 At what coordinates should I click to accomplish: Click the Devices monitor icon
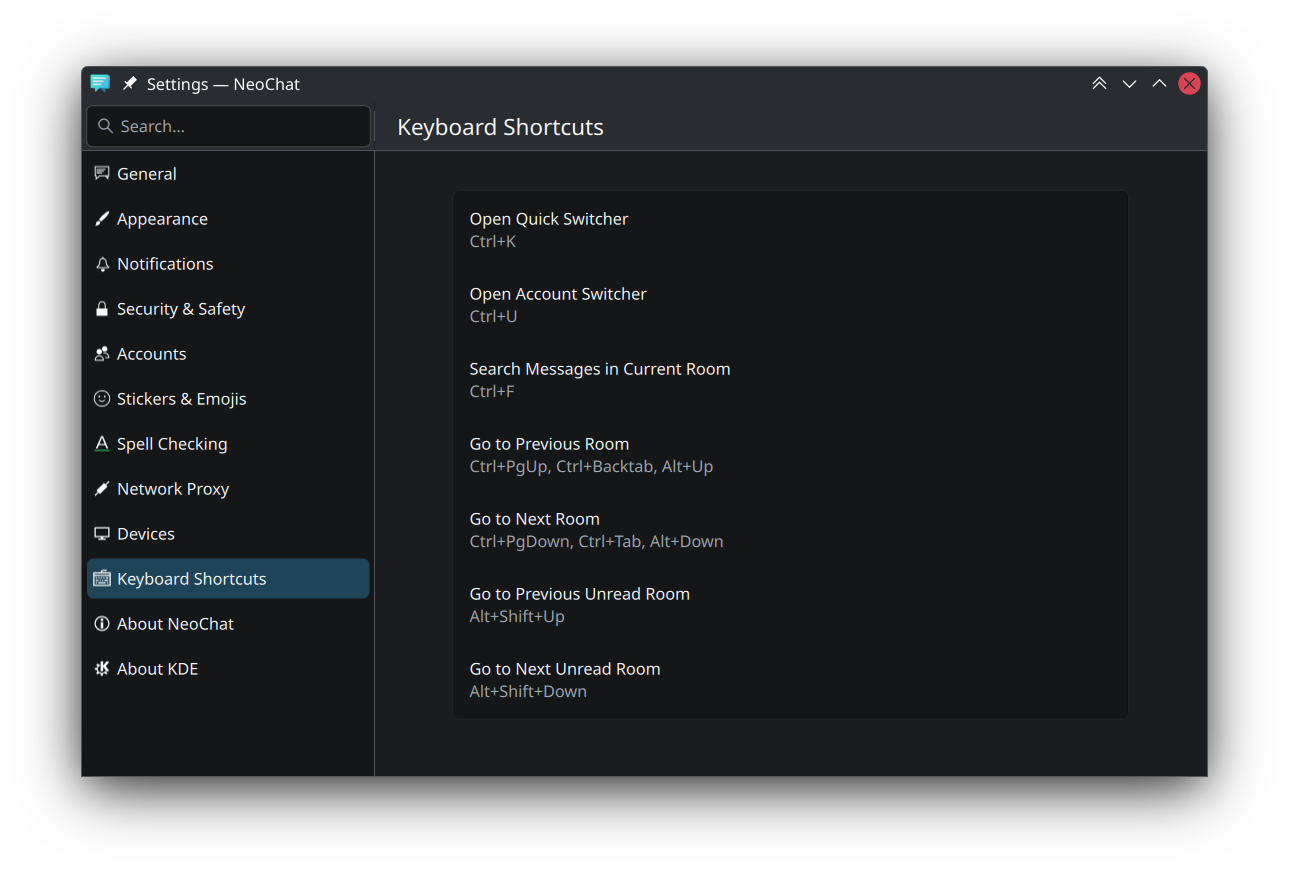(102, 534)
